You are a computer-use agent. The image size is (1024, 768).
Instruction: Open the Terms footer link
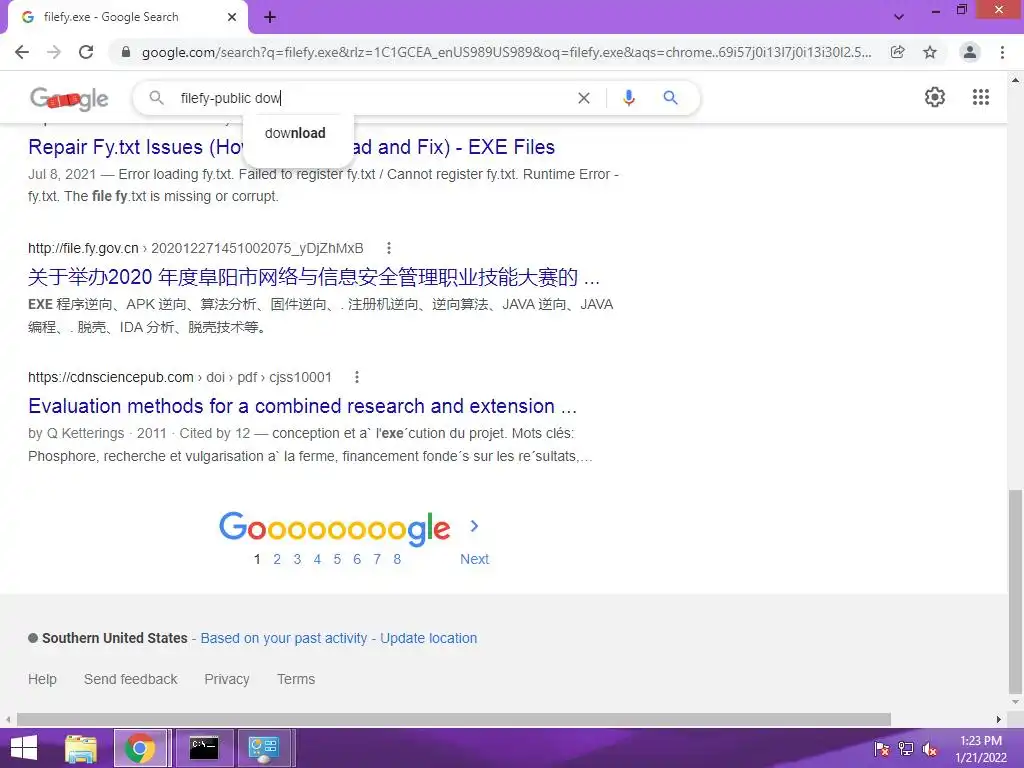click(296, 679)
